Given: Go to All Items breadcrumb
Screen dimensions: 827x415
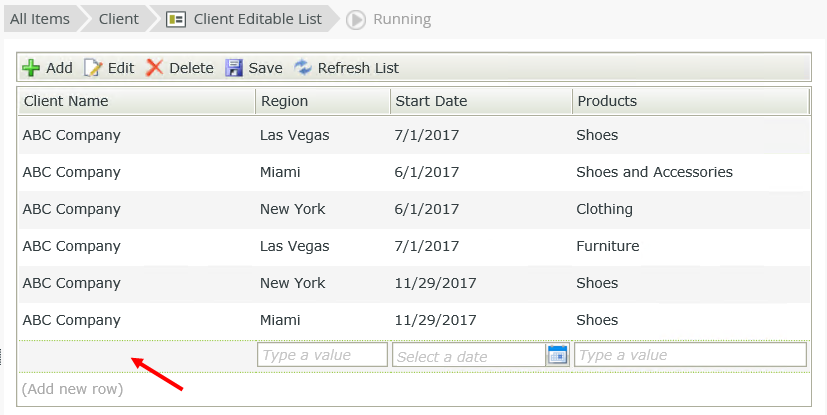Looking at the screenshot, I should click(x=40, y=19).
